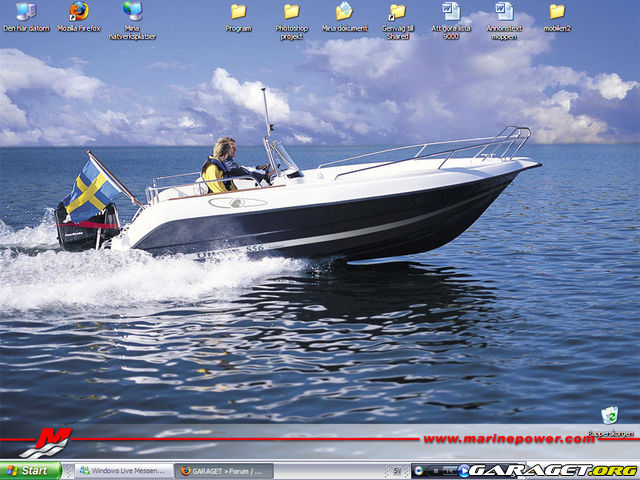Open Mina nätverksplatser icon

[x=132, y=12]
